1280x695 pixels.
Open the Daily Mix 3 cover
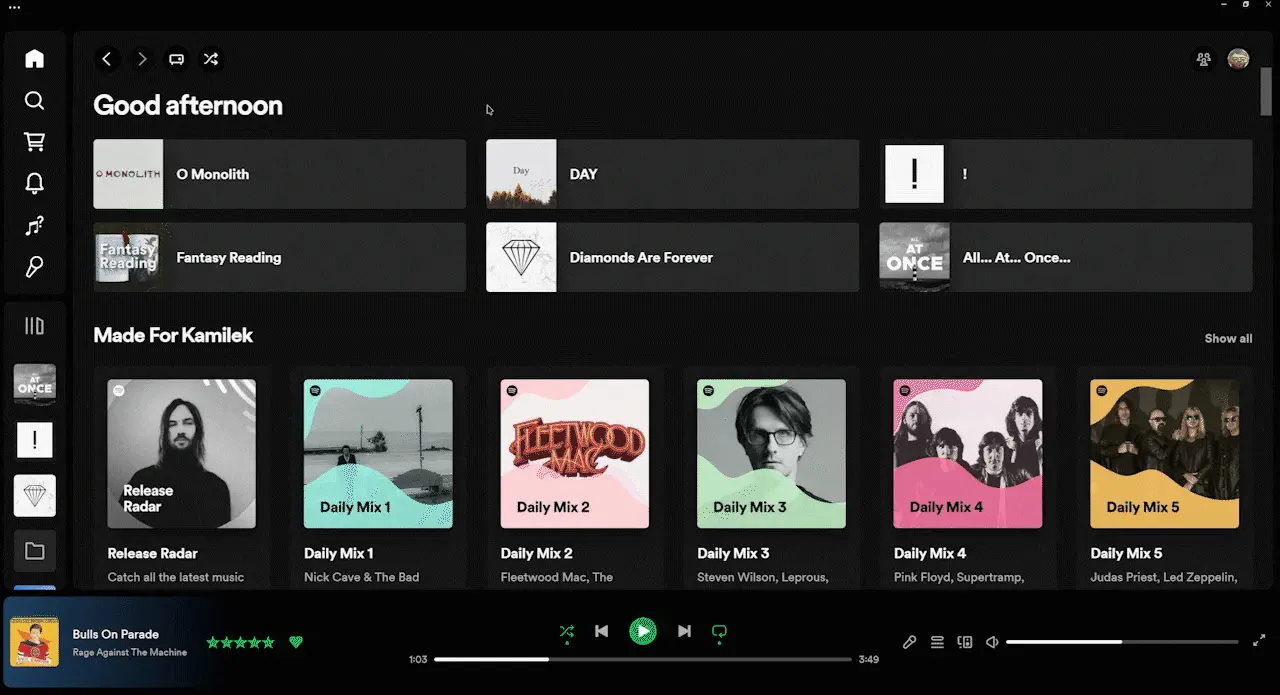point(771,453)
